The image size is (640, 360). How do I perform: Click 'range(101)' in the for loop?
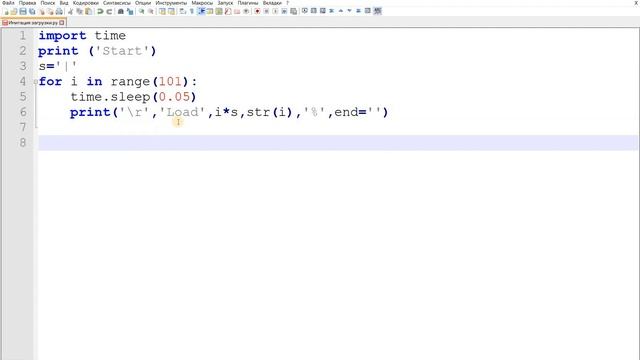pos(149,82)
